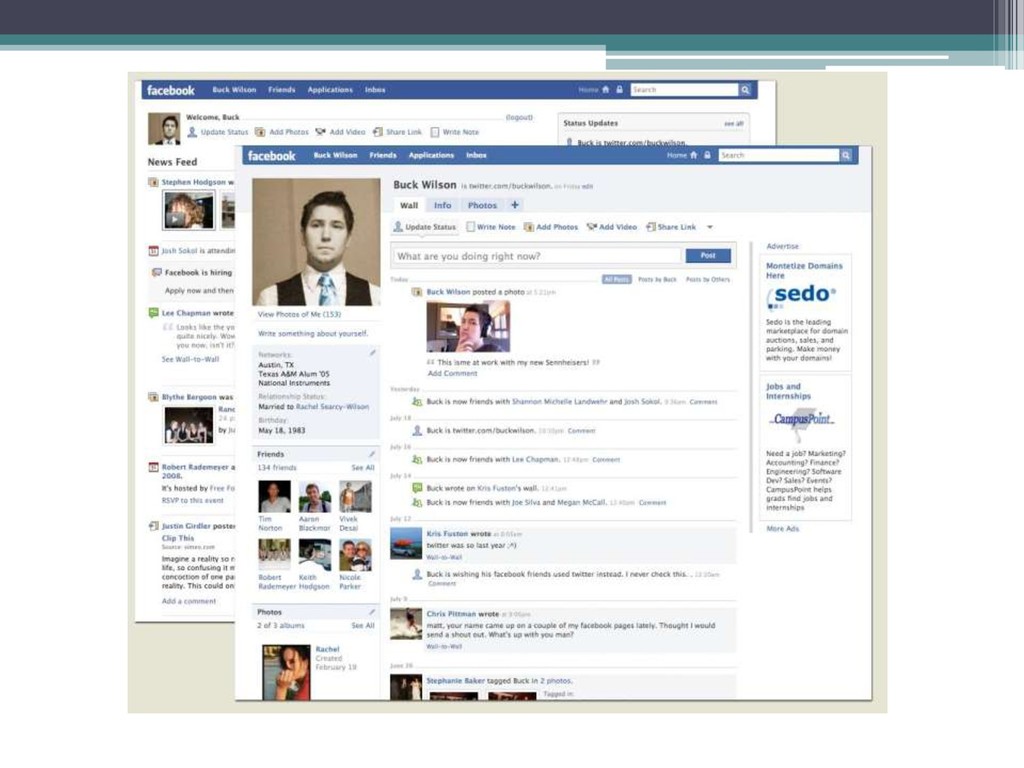Switch to the Info tab
Image resolution: width=1024 pixels, height=768 pixels.
(443, 205)
